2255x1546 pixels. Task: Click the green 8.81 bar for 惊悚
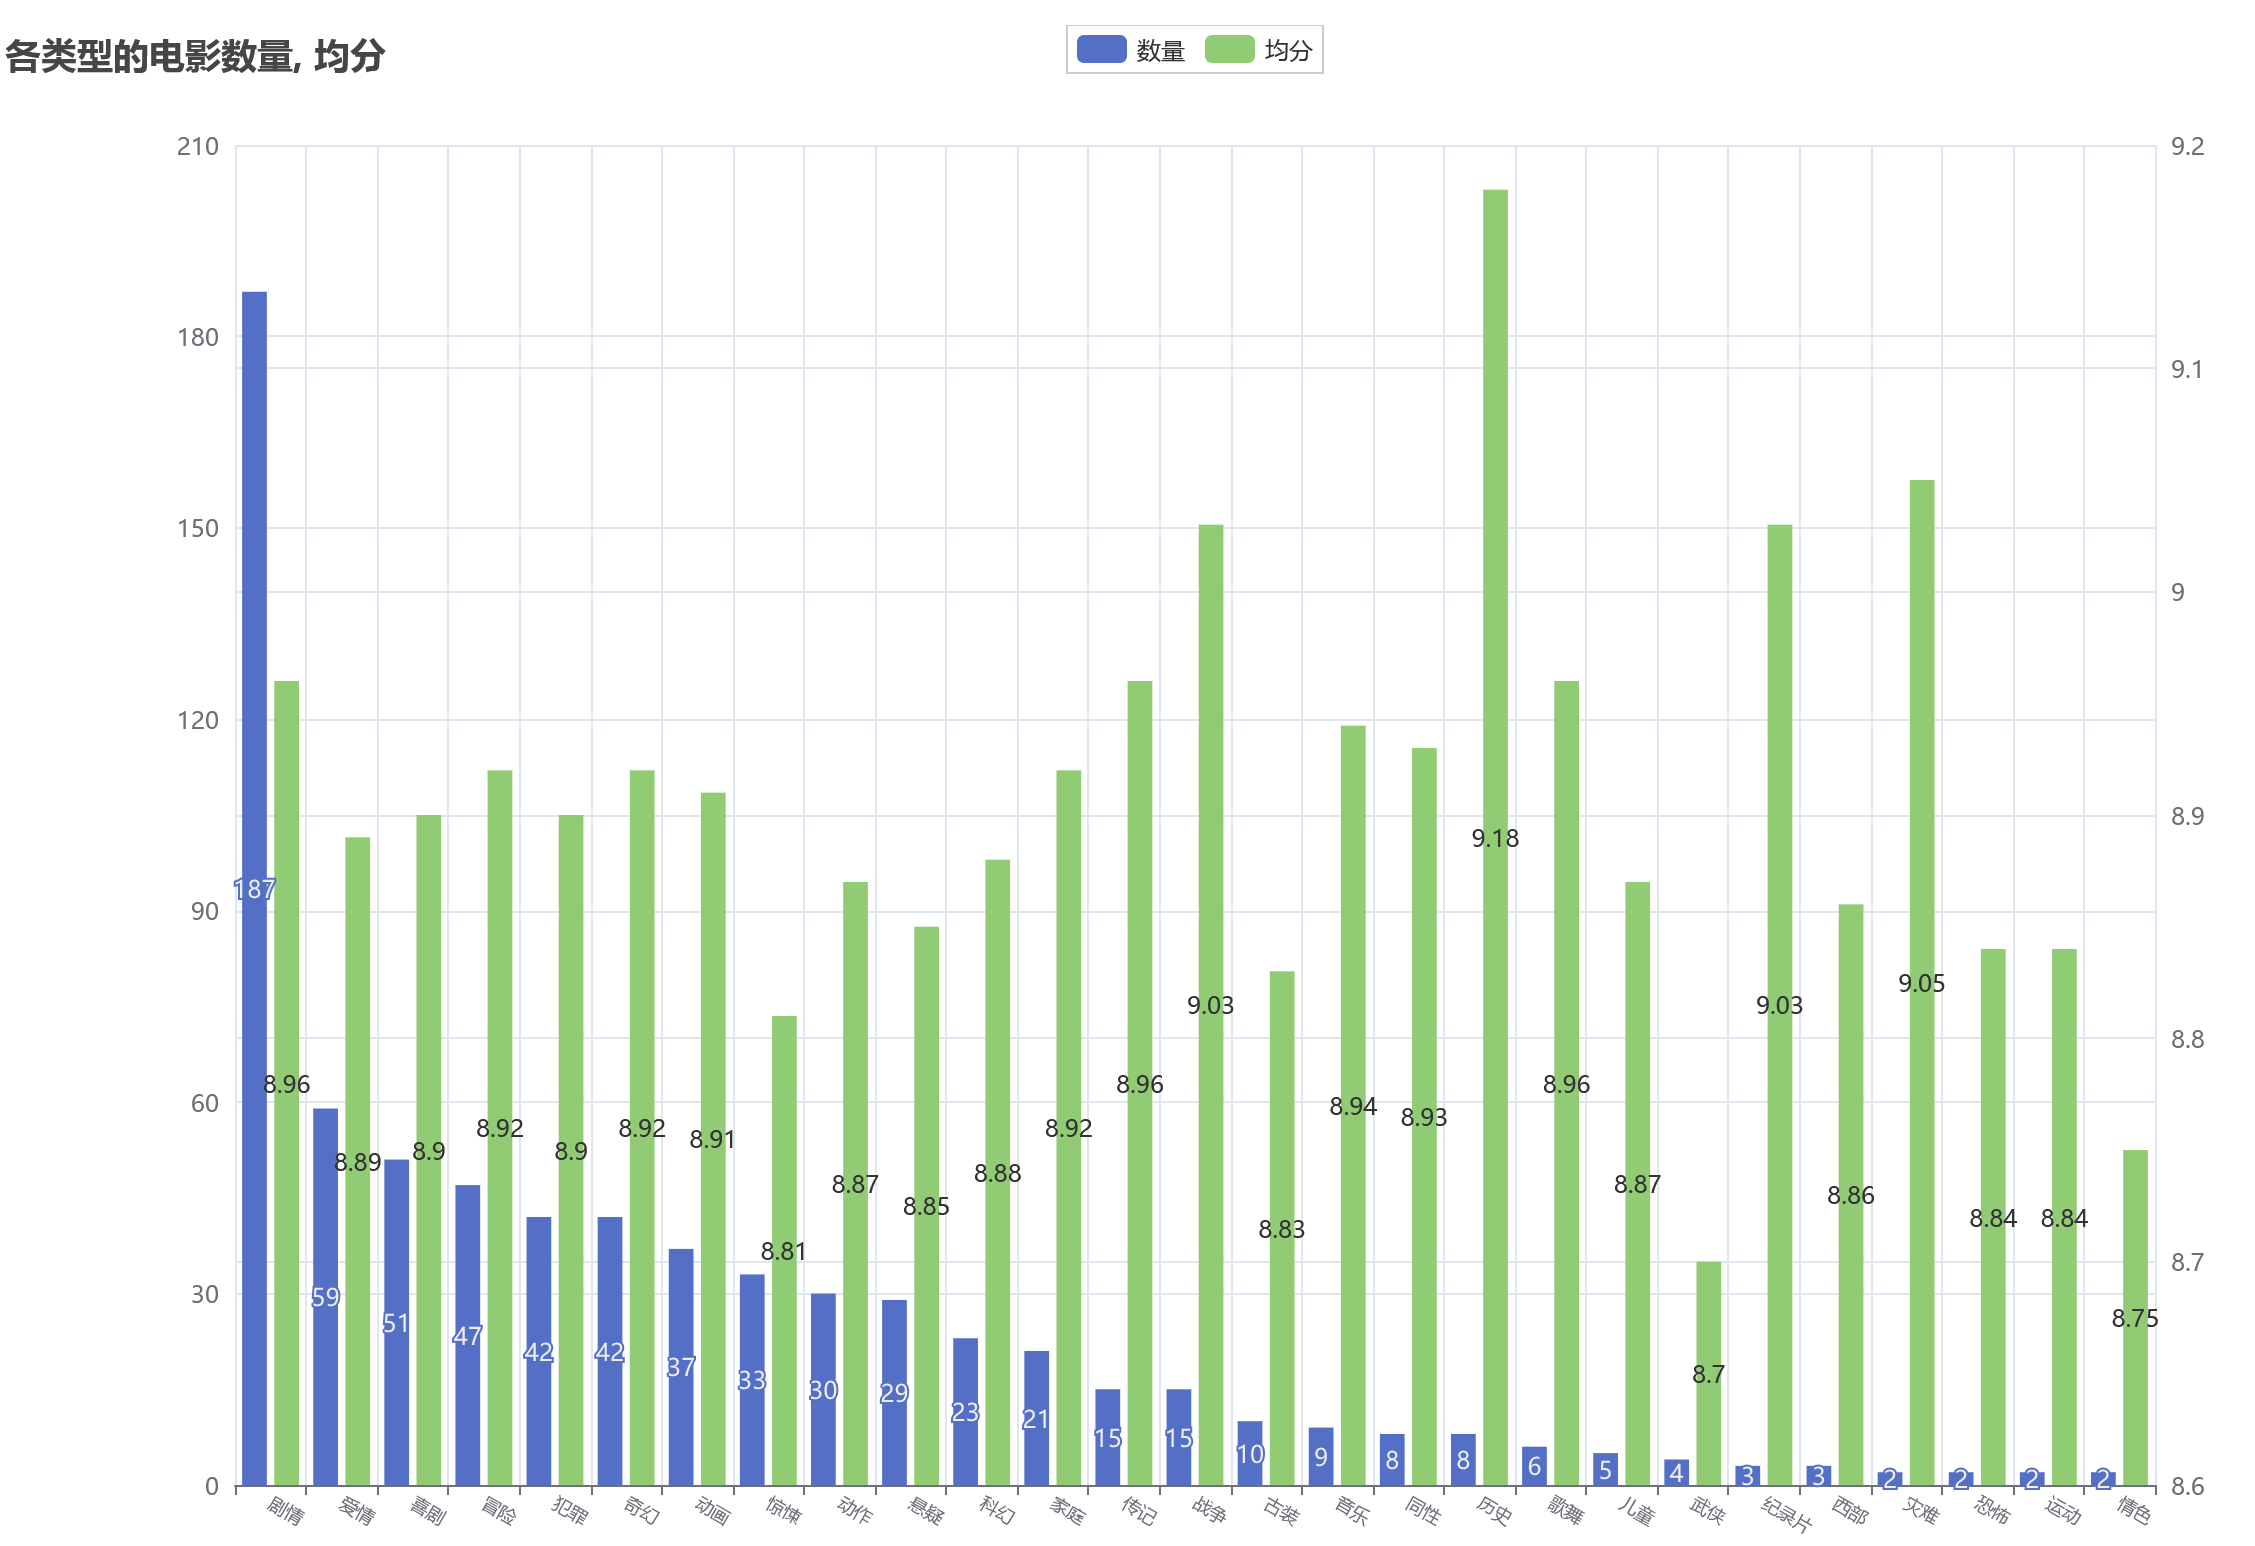[784, 1130]
